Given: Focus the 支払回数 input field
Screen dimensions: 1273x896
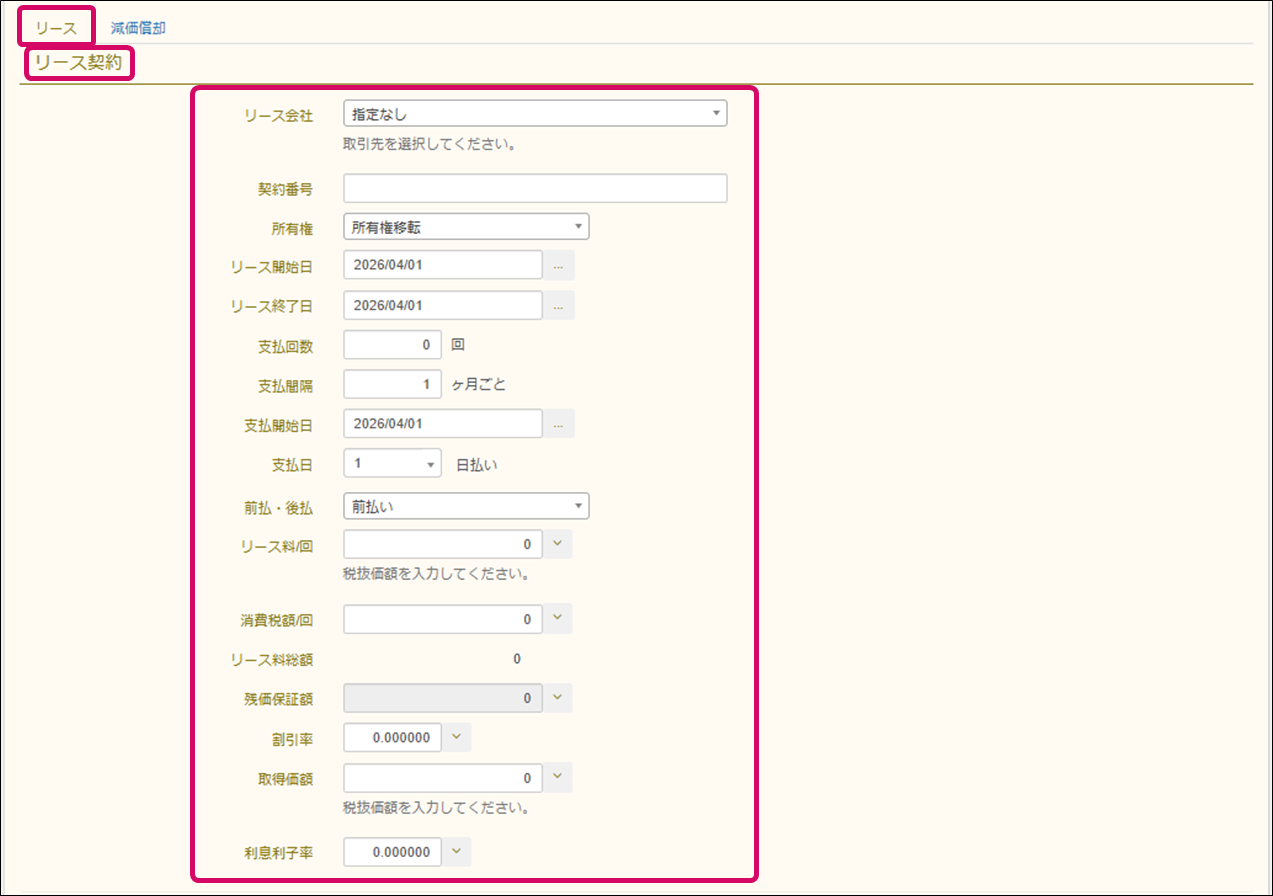Looking at the screenshot, I should pos(391,345).
